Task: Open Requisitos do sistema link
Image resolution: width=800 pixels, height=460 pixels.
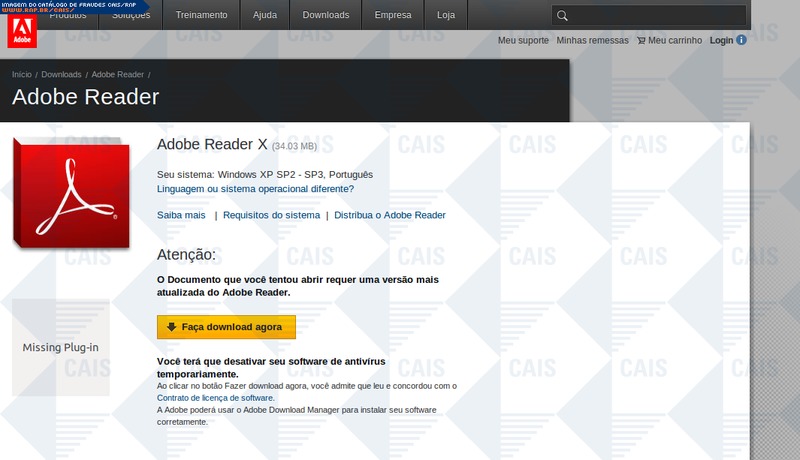Action: click(x=271, y=215)
